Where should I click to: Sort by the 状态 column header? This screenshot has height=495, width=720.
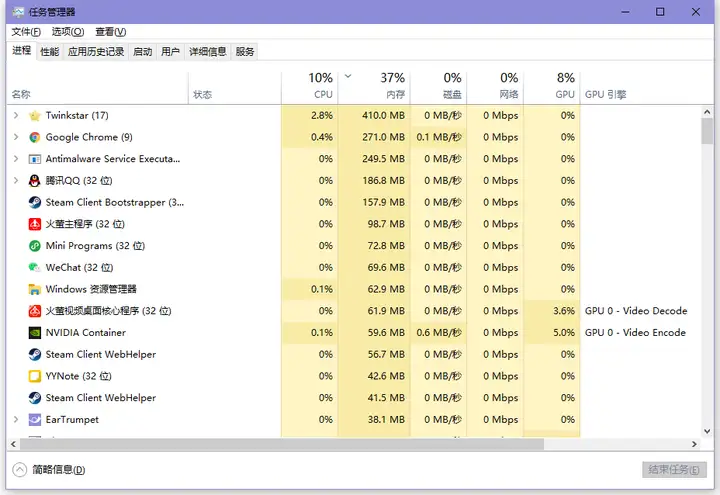(x=235, y=88)
